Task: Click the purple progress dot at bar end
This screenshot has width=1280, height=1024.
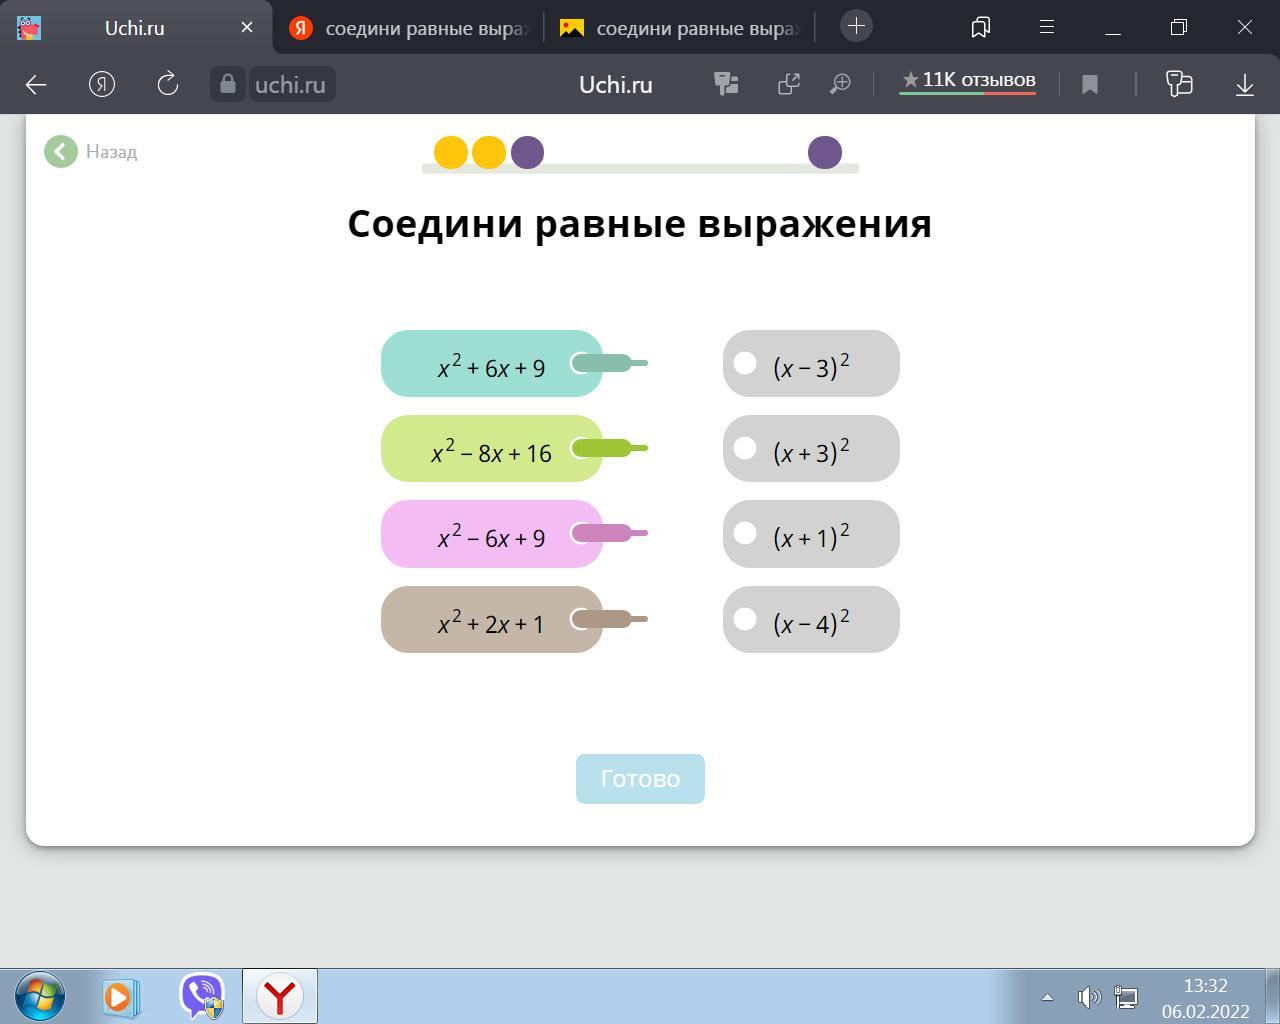Action: coord(825,153)
